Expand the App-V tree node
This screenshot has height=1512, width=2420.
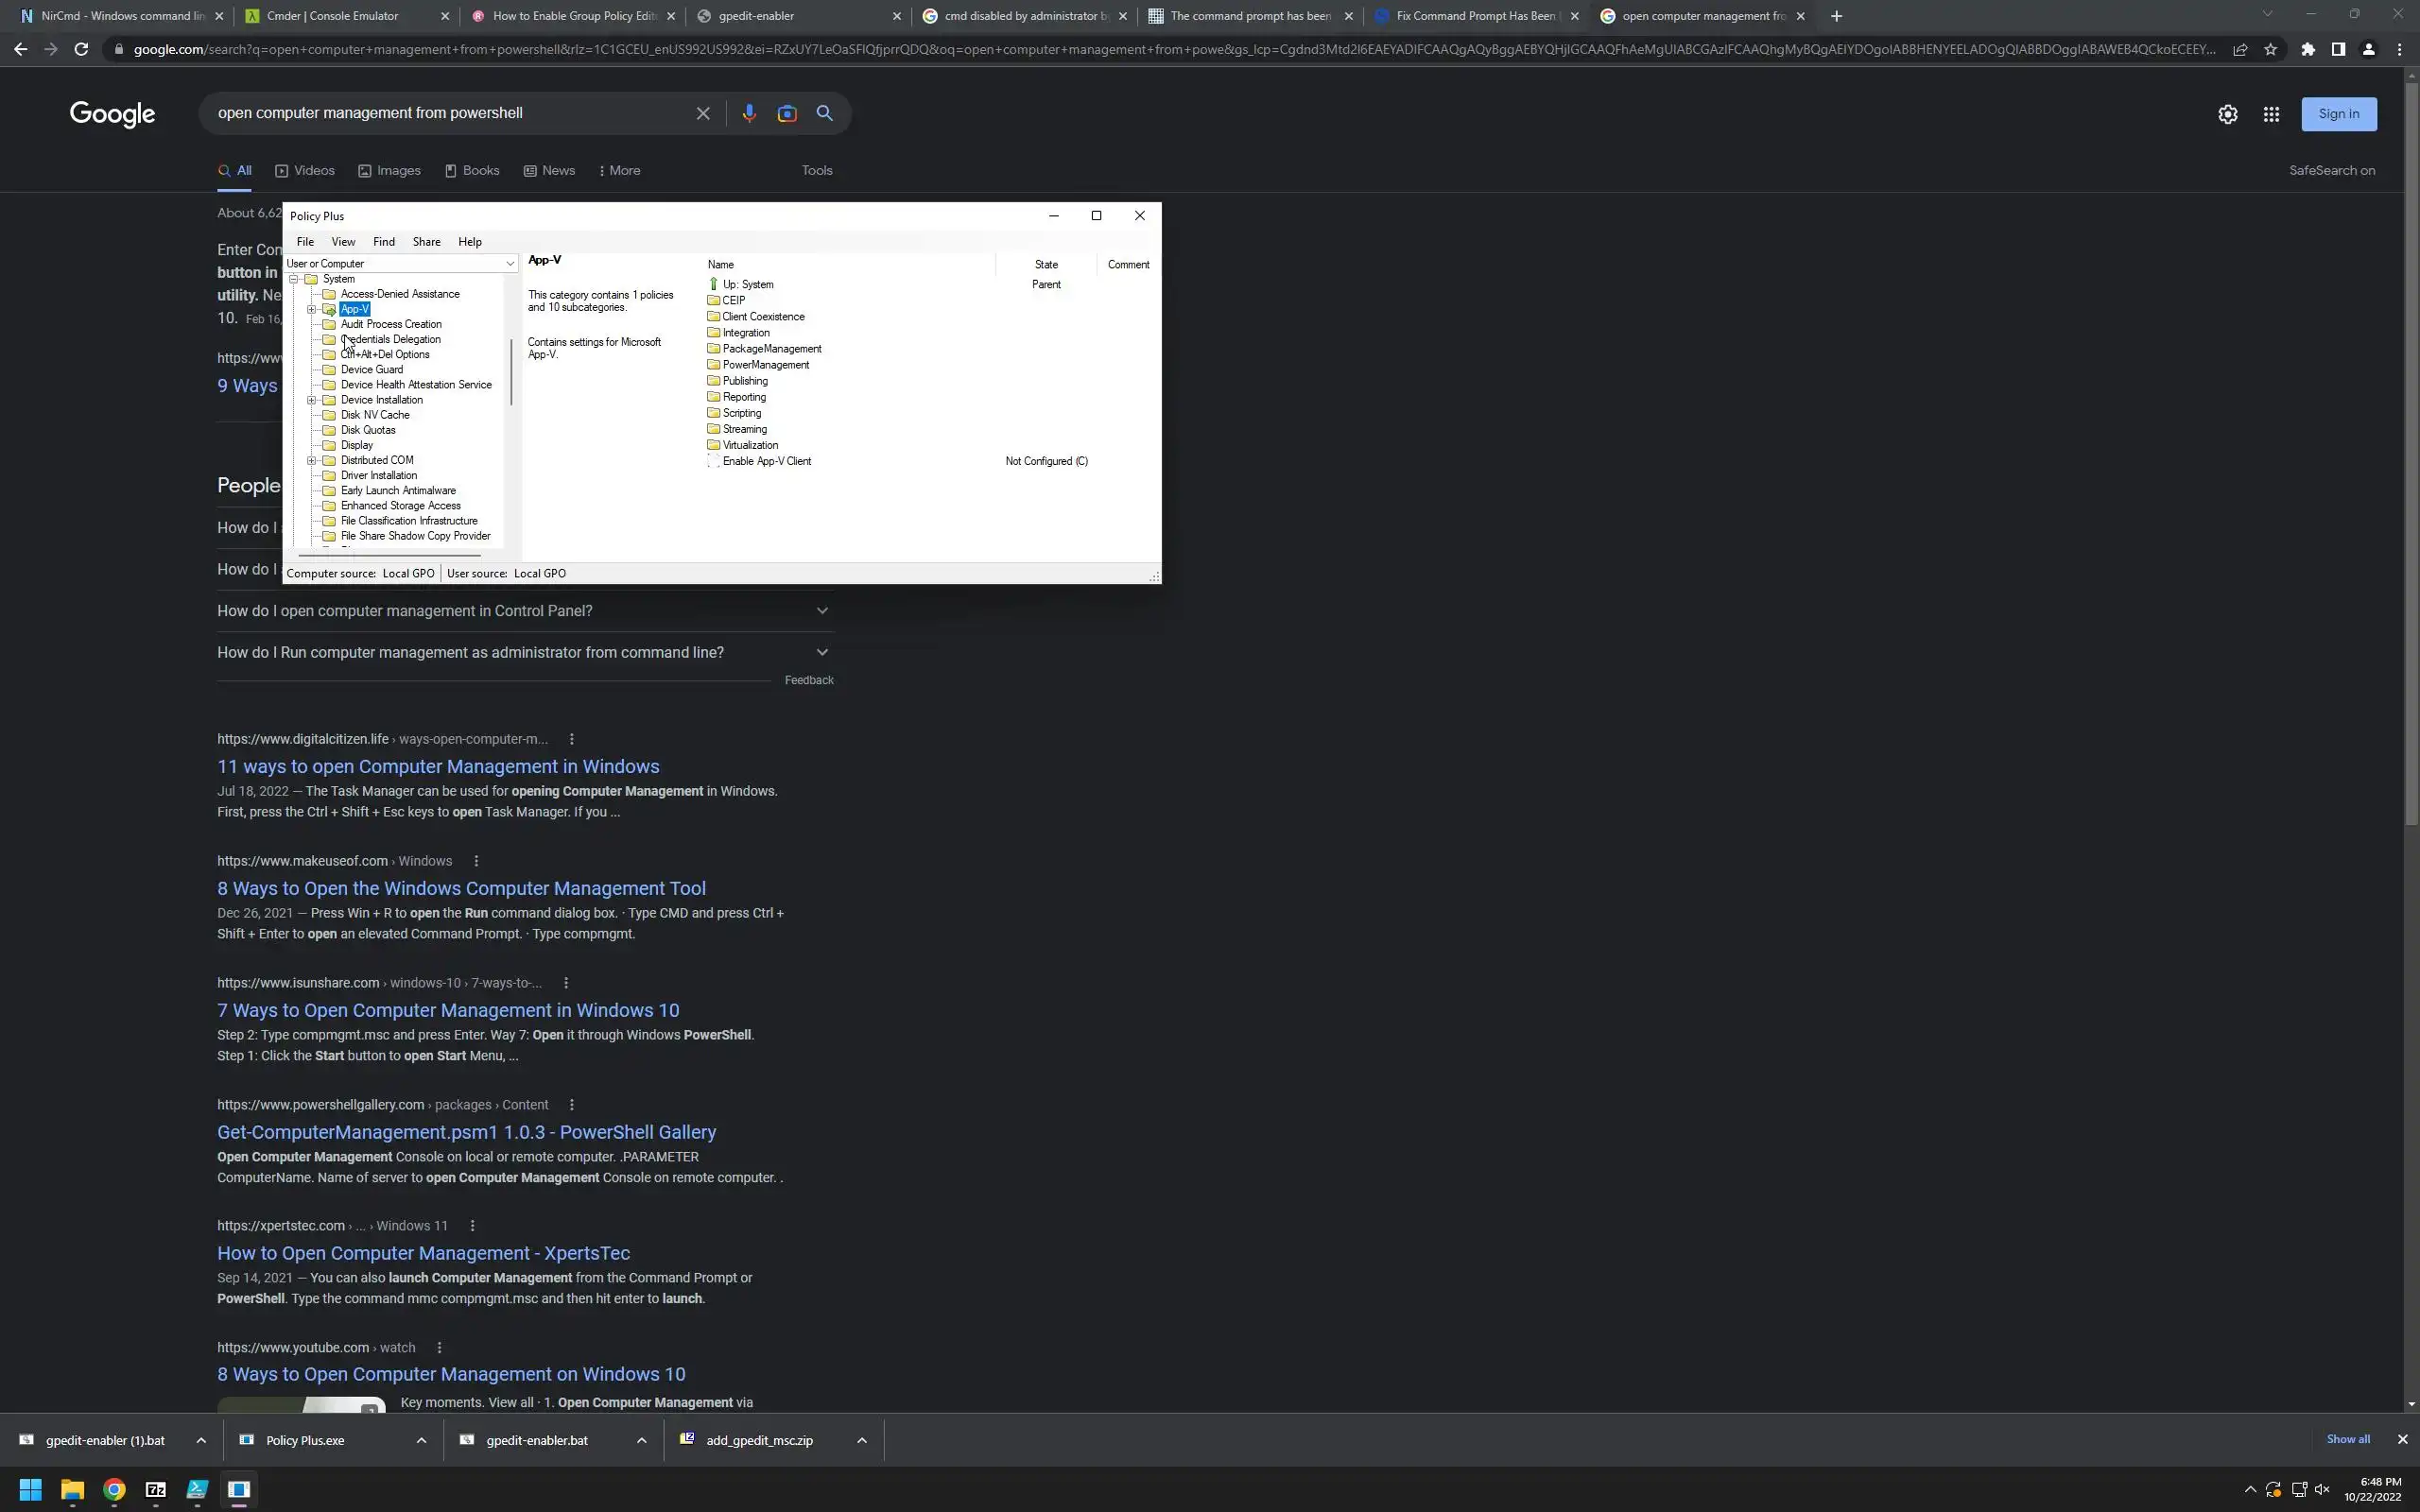pos(311,310)
